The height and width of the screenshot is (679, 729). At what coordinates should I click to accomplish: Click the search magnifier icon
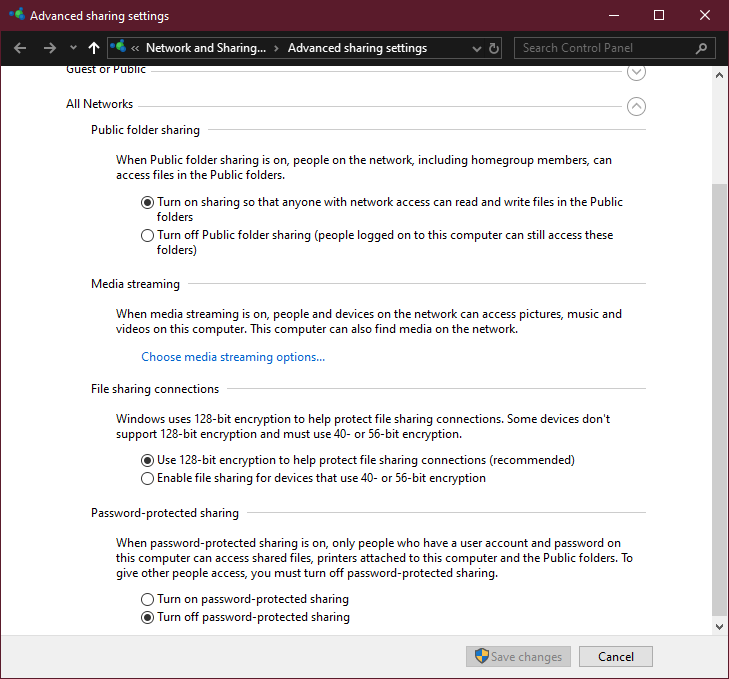click(x=702, y=48)
